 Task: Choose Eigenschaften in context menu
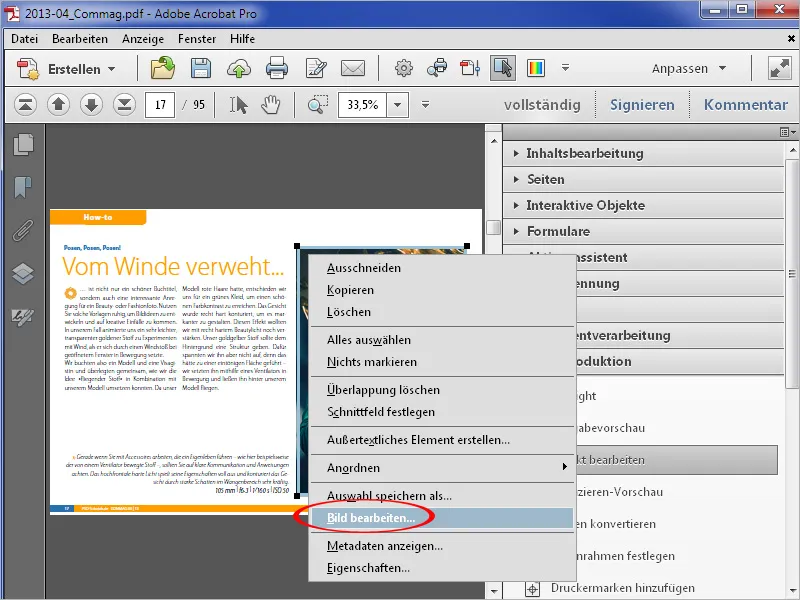tap(442, 568)
